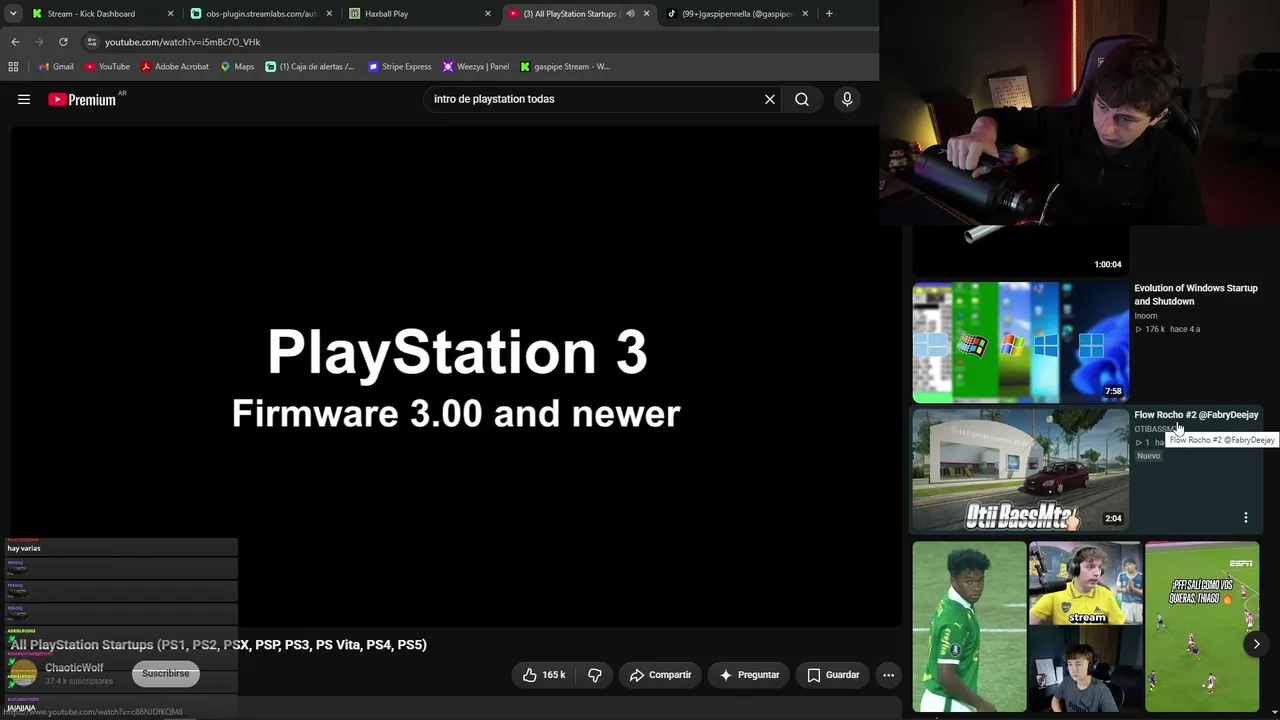Click the browser address bar URL

coord(183,42)
